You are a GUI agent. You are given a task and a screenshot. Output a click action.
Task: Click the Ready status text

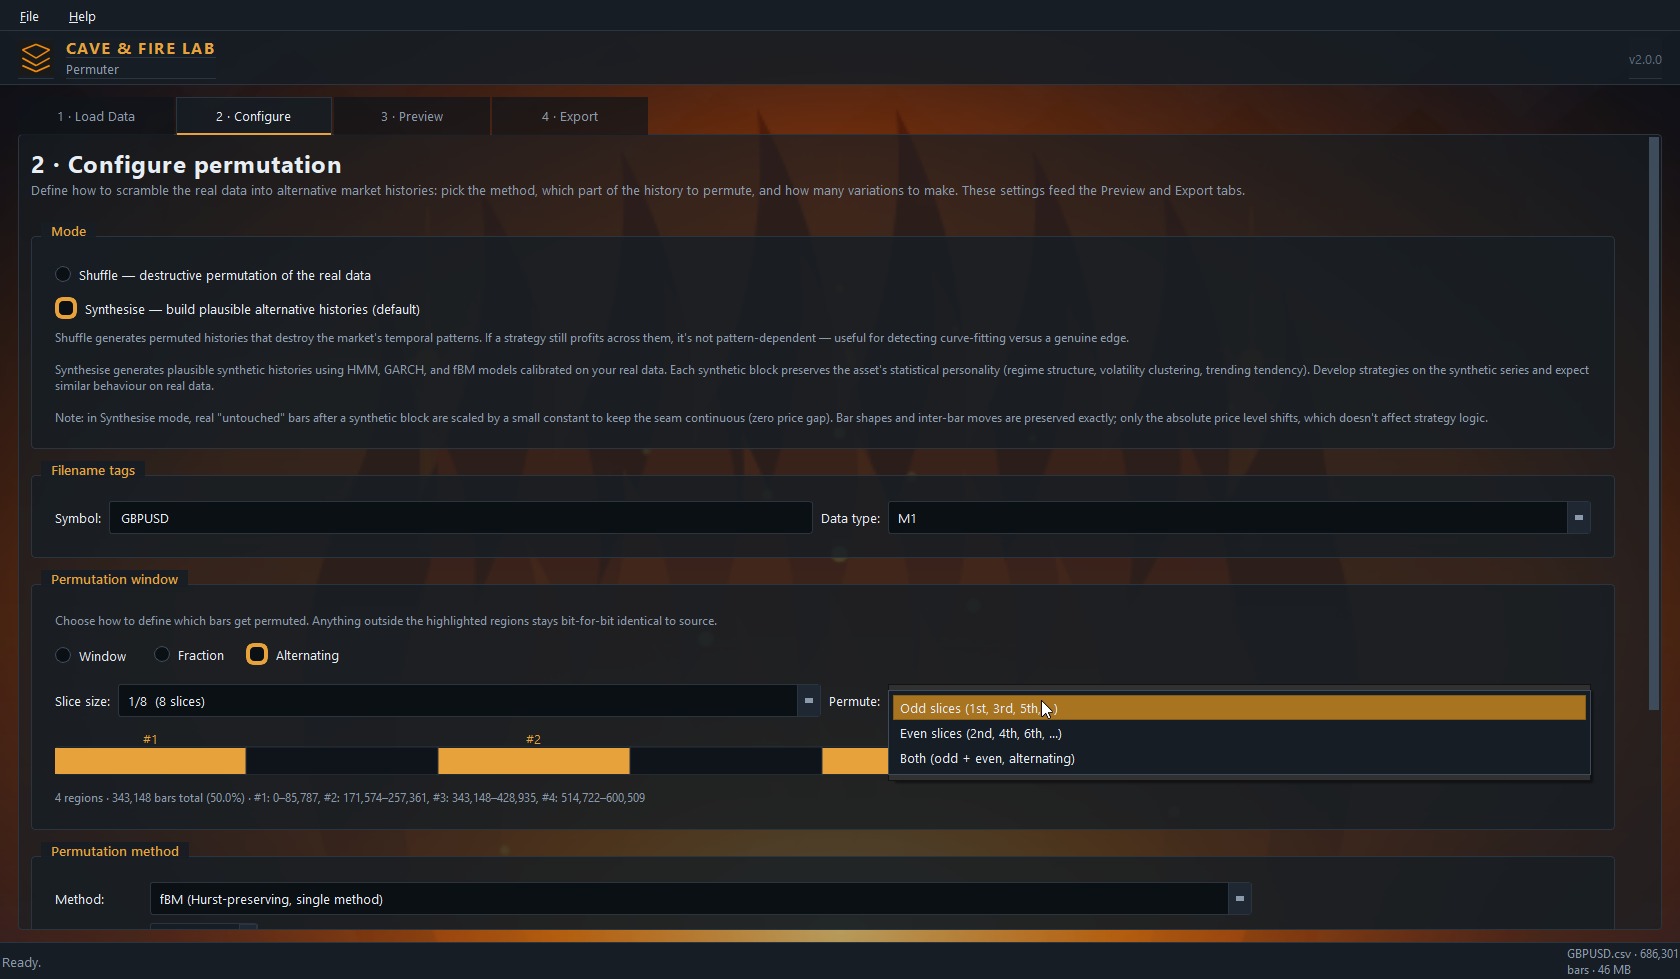click(21, 962)
